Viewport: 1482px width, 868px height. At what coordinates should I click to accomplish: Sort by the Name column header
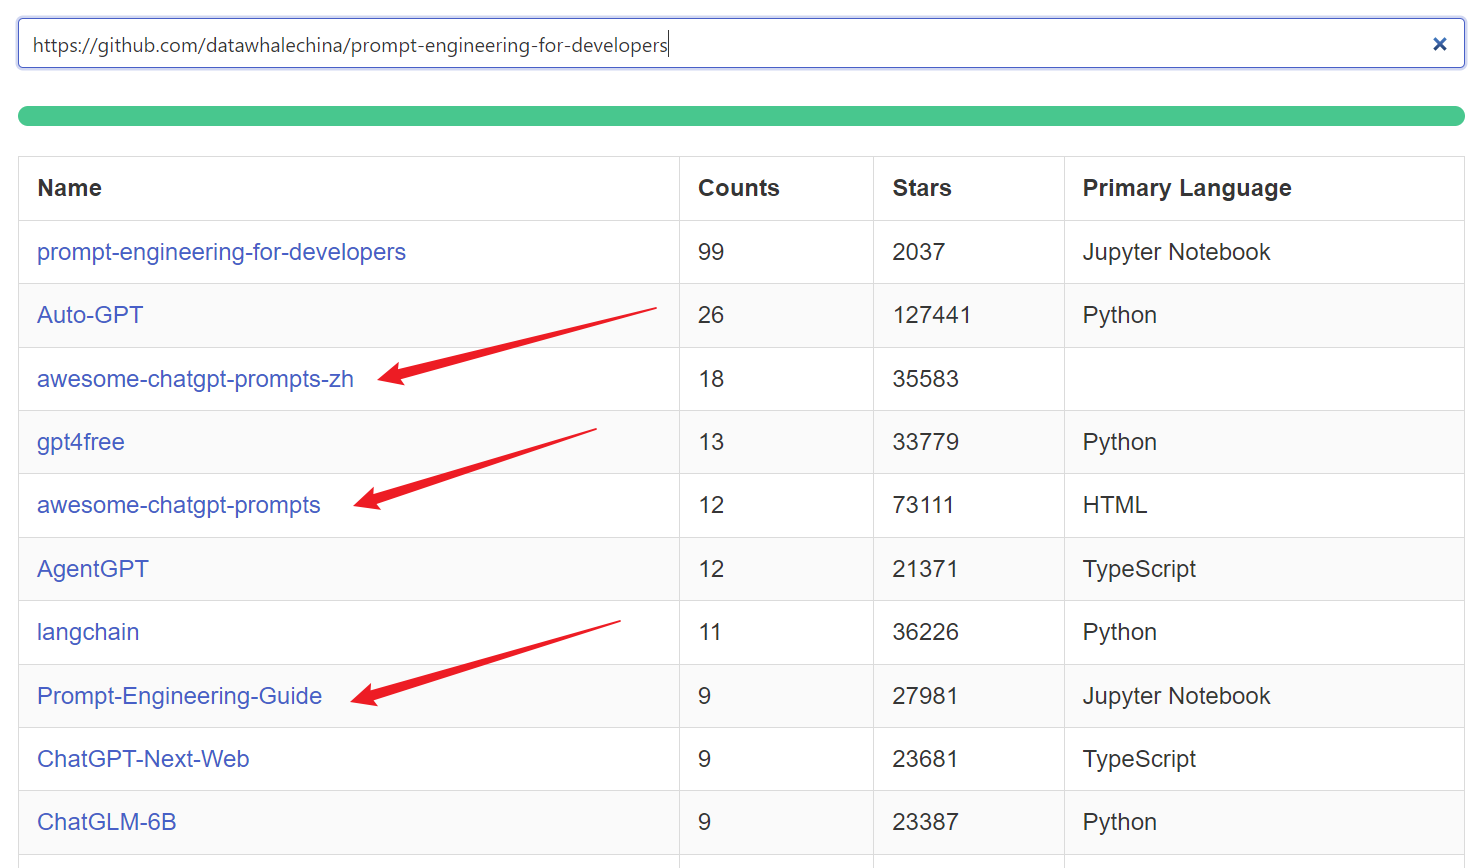point(70,188)
